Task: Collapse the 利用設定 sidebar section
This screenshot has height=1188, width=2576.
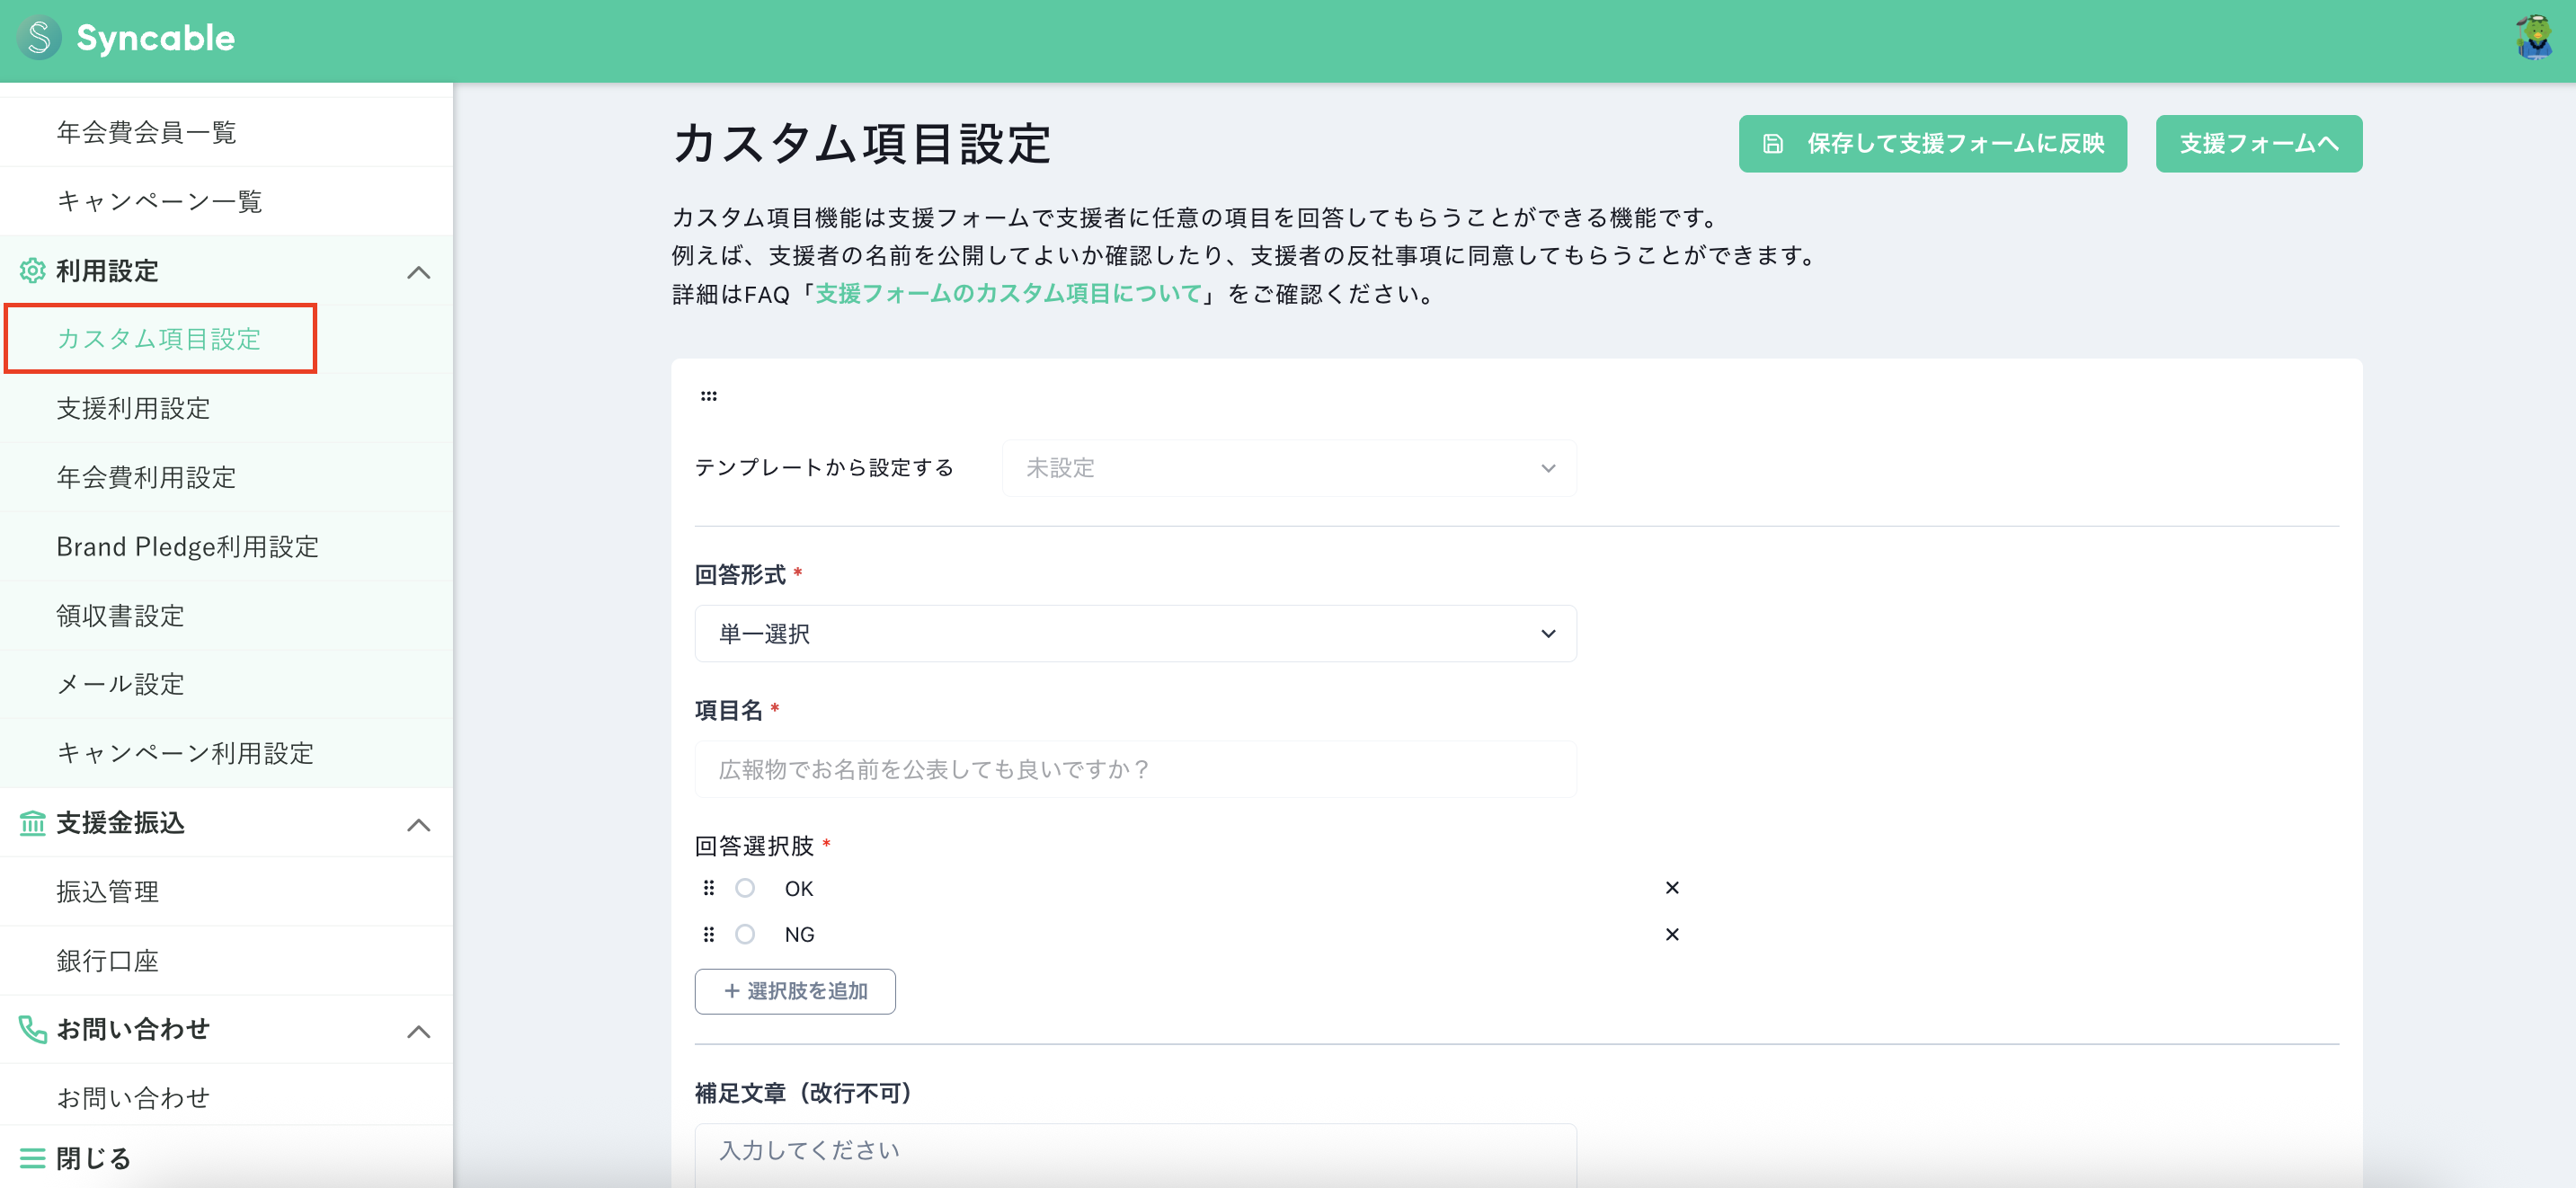Action: coord(419,271)
